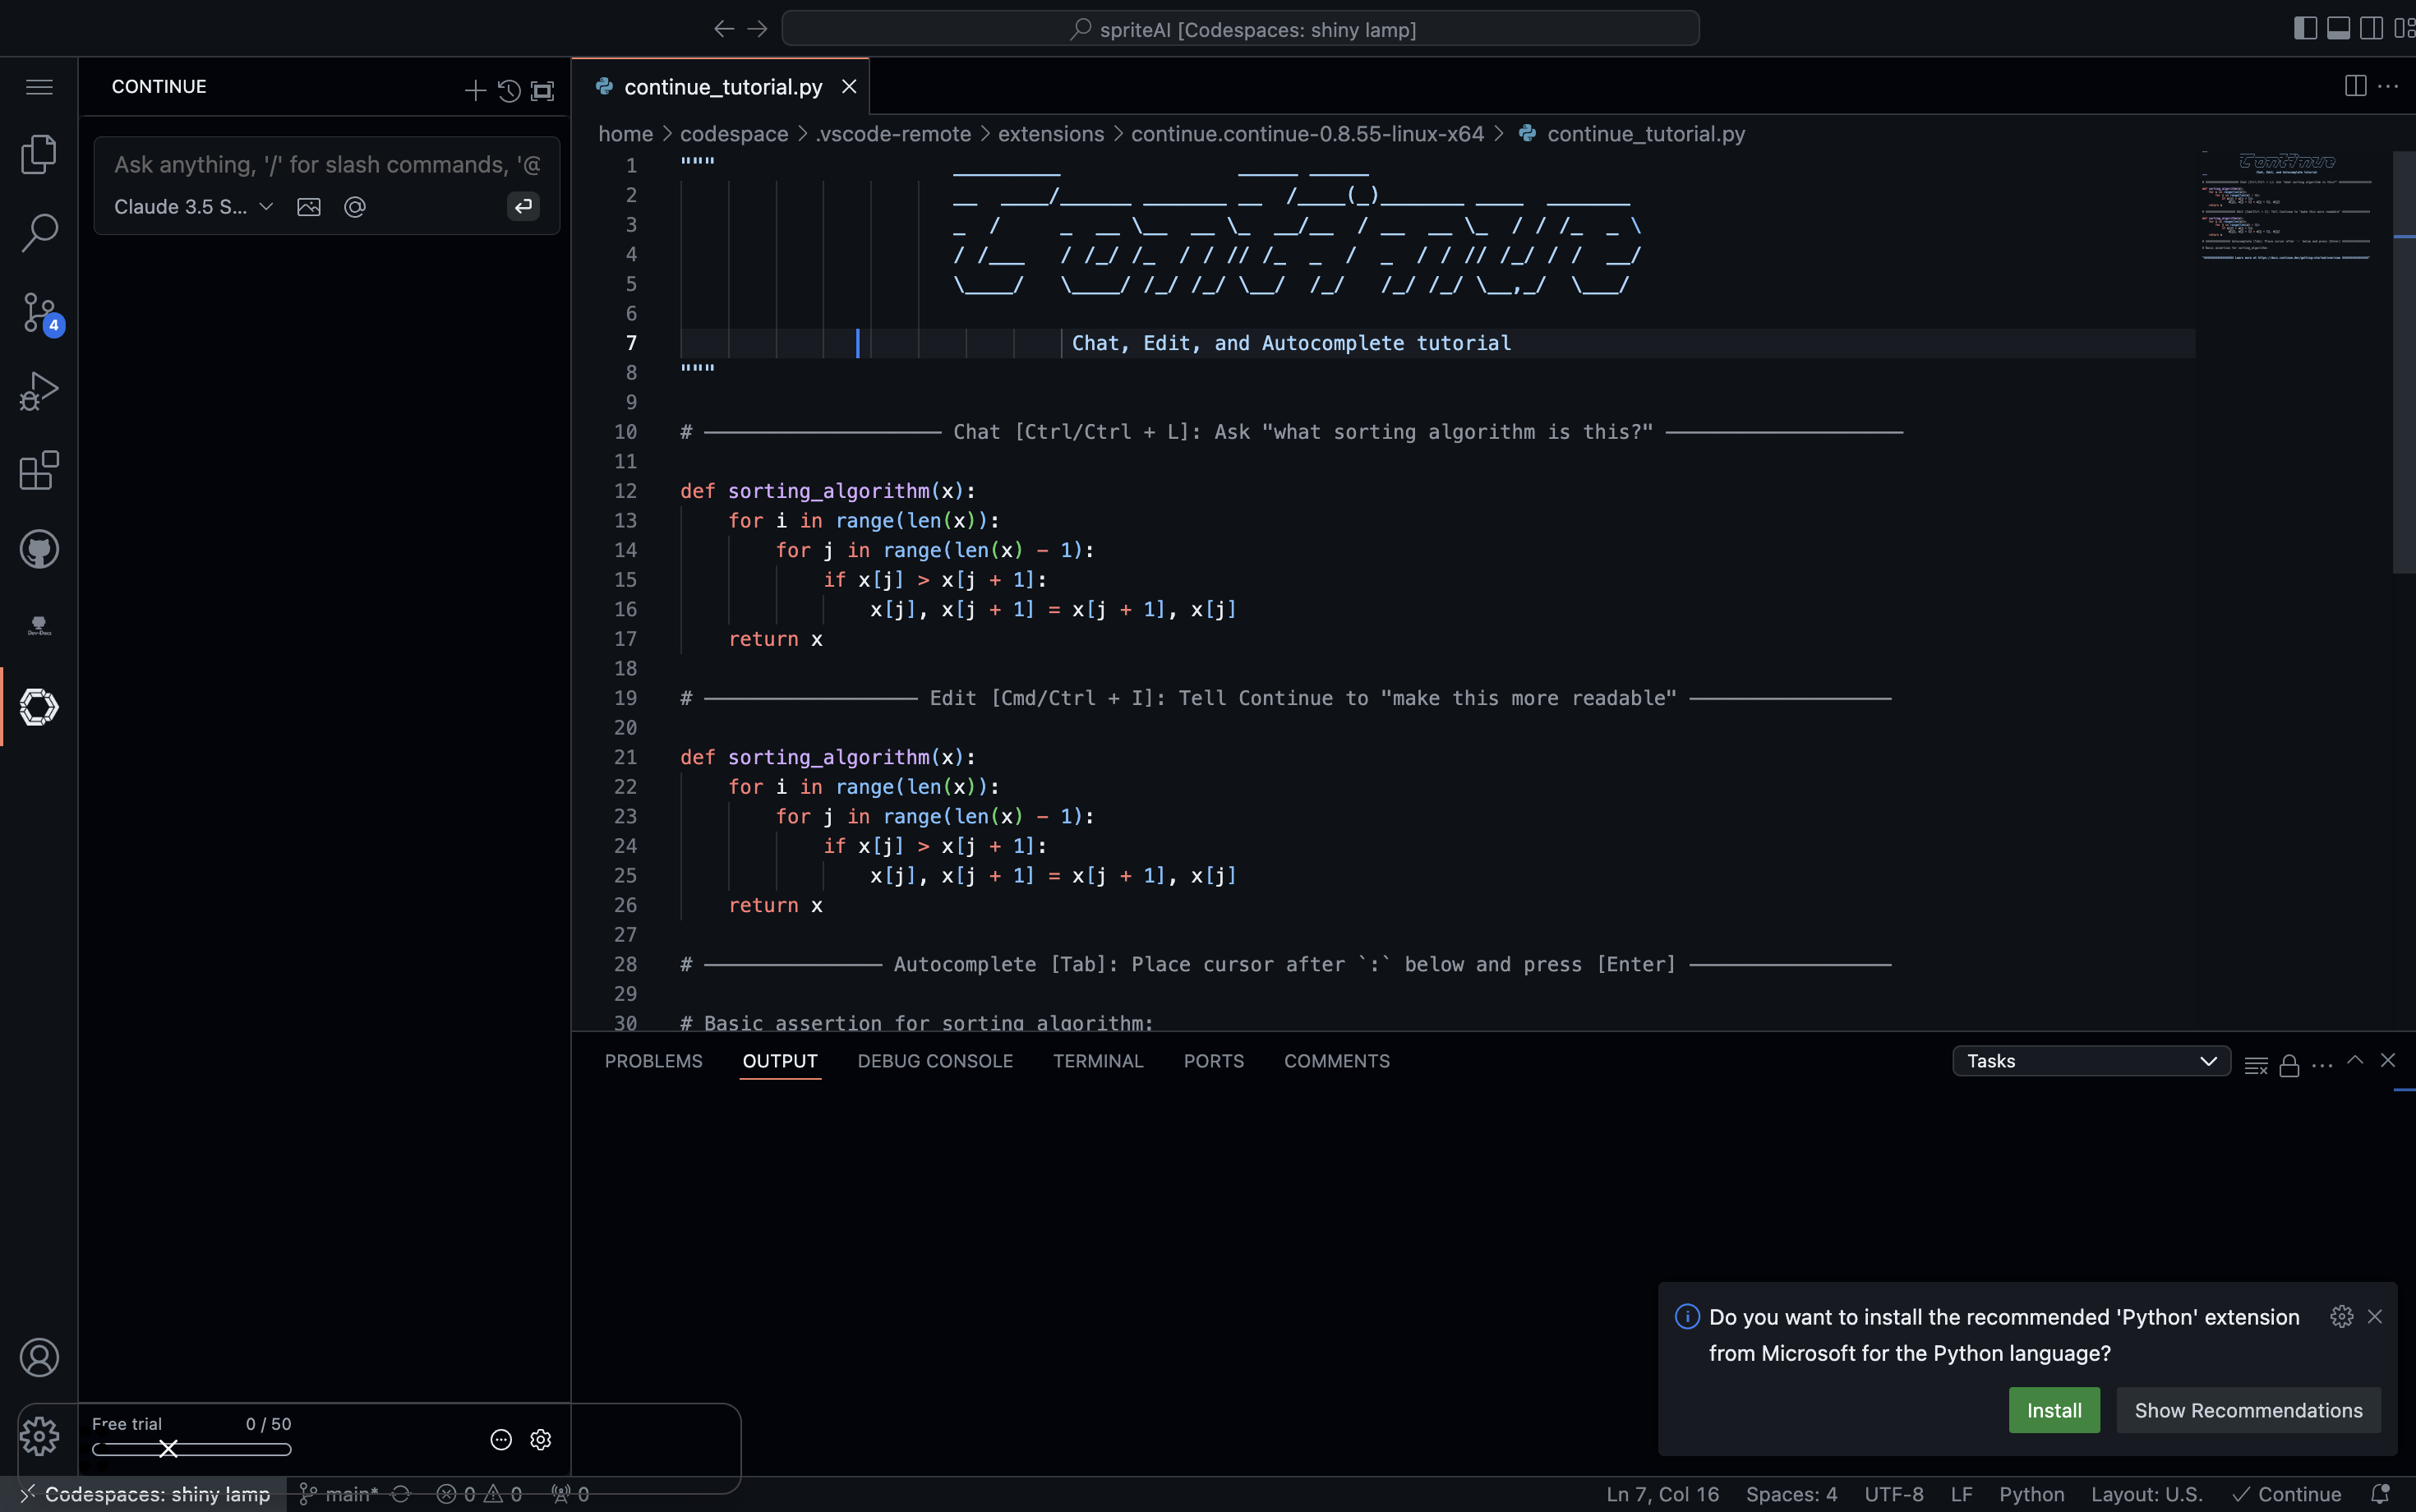Switch to the TERMINAL tab
The height and width of the screenshot is (1512, 2416).
pos(1097,1061)
